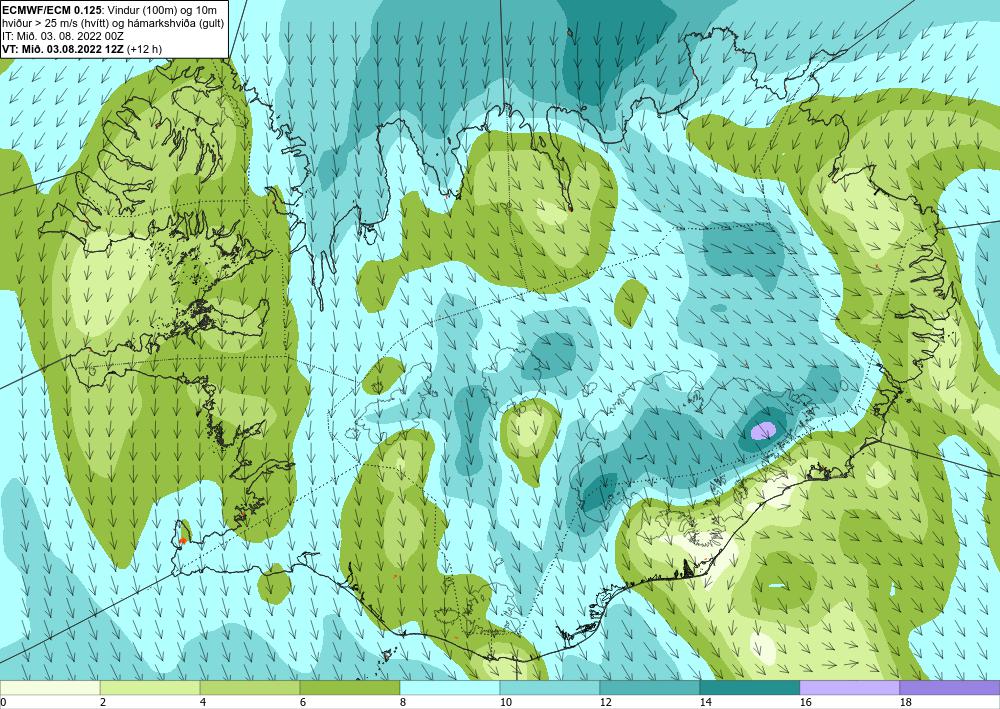Click the legend label '2'
This screenshot has height=709, width=1000.
point(103,703)
